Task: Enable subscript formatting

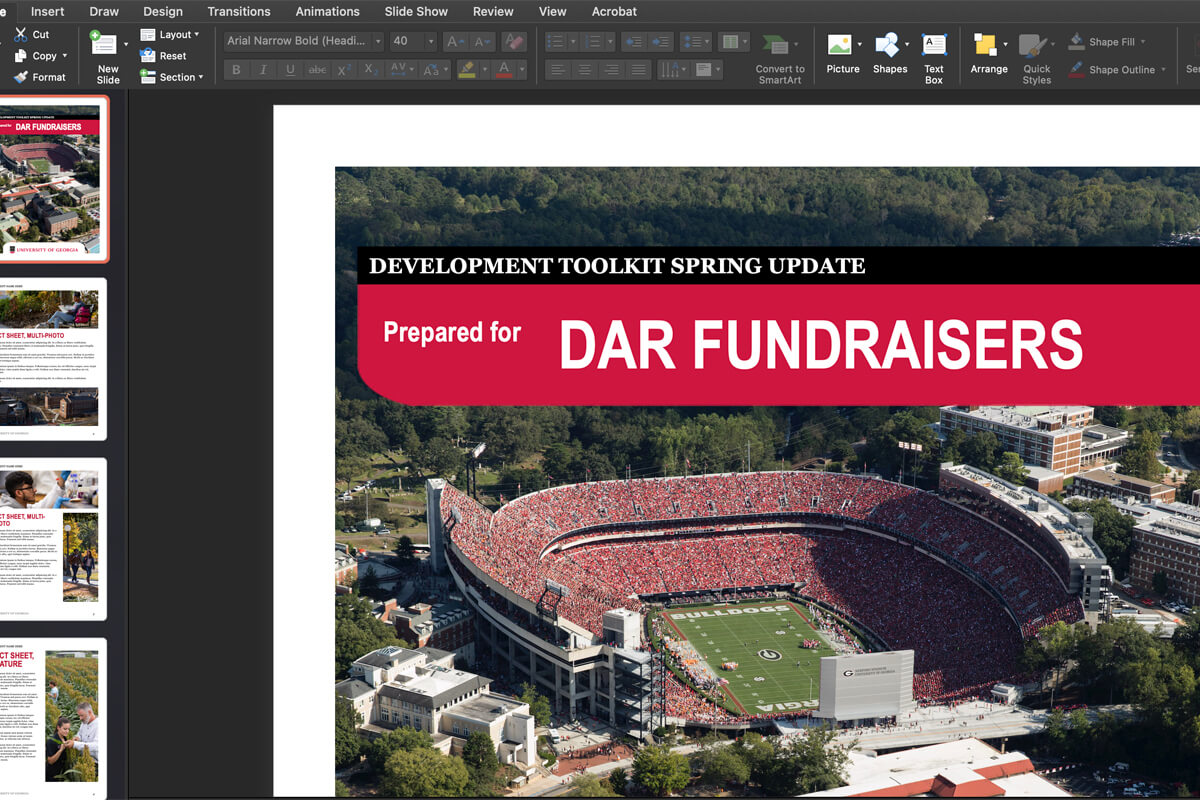Action: click(x=370, y=70)
